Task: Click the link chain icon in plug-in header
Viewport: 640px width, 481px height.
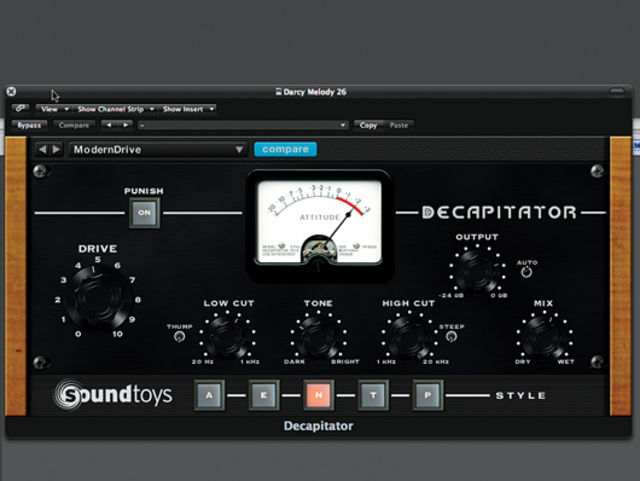Action: pos(20,109)
